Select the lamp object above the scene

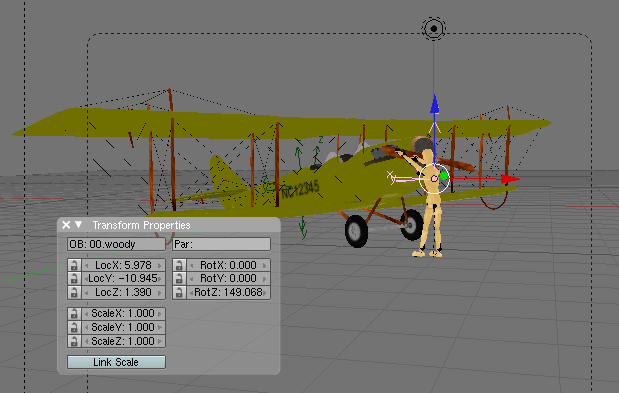433,29
